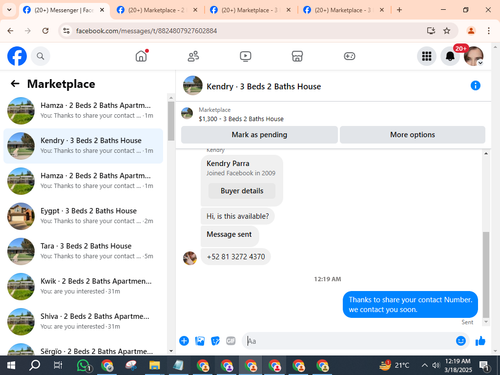Image resolution: width=500 pixels, height=375 pixels.
Task: View site information icon in address bar
Action: tap(66, 31)
